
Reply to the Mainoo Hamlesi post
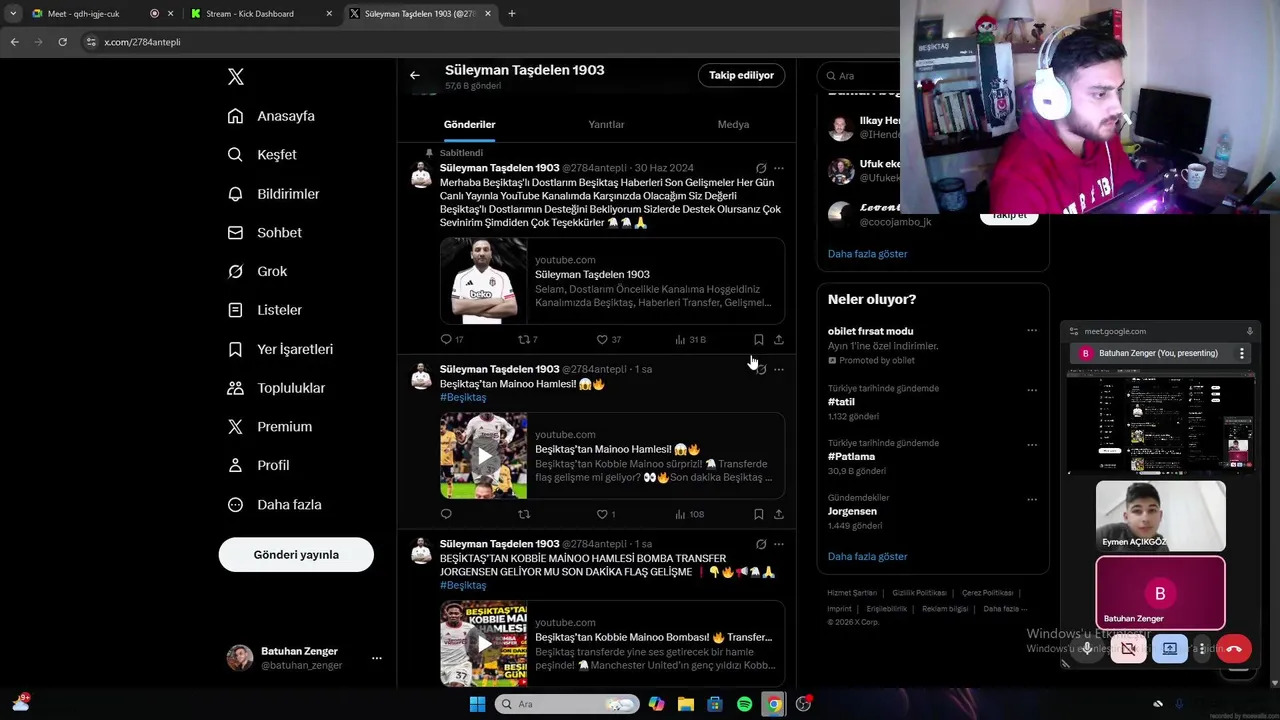(x=446, y=515)
